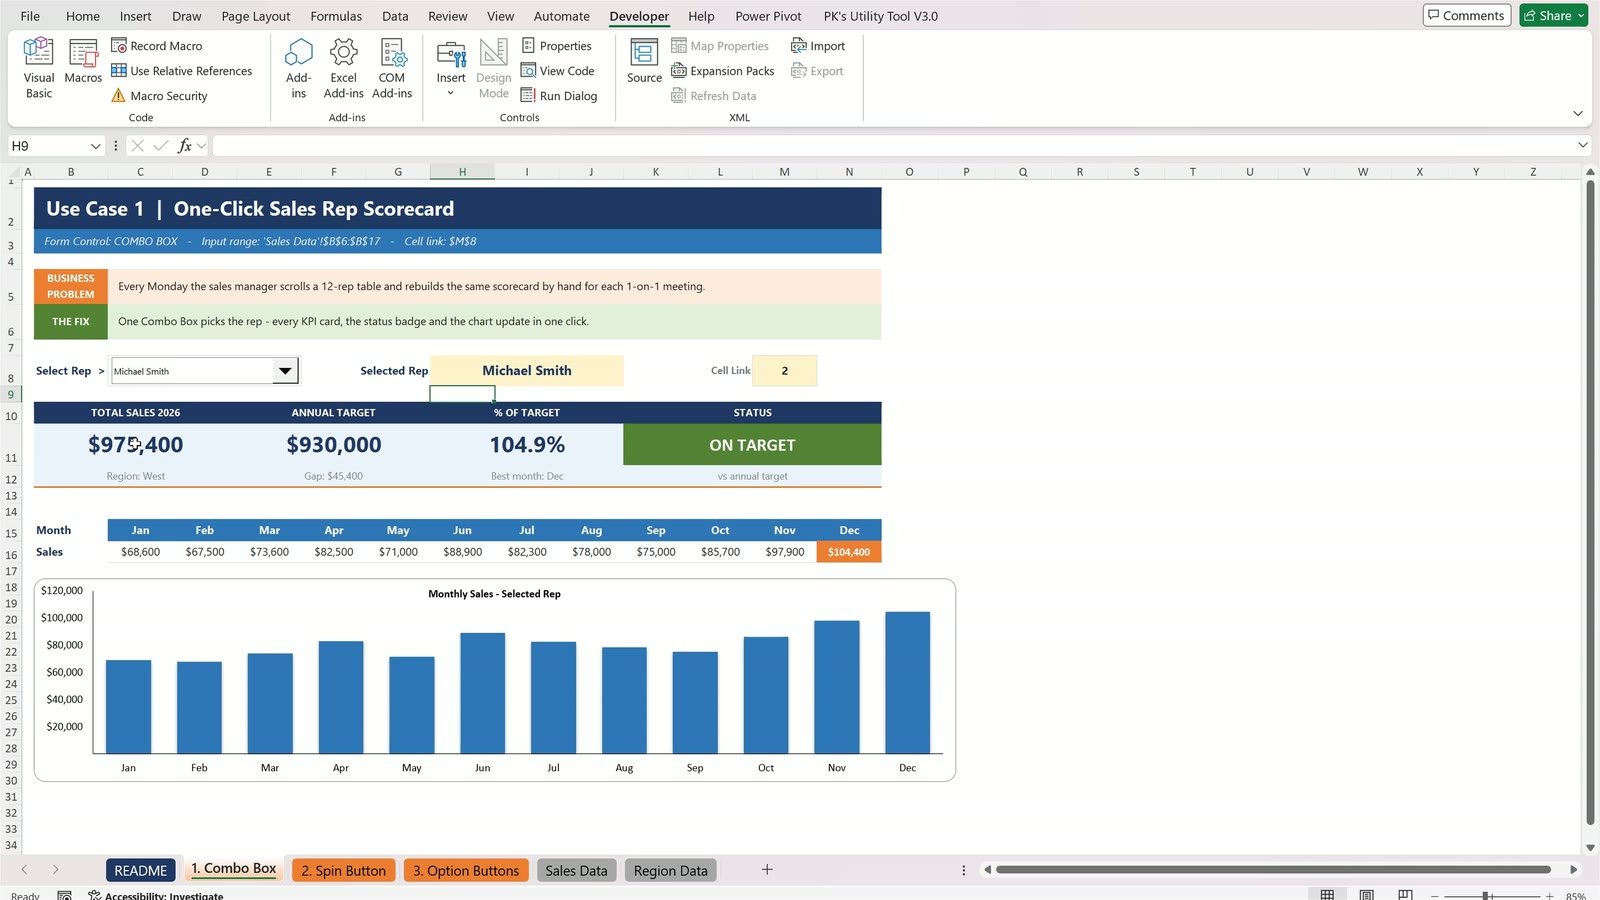Click the Dec bar in the chart

[x=907, y=682]
